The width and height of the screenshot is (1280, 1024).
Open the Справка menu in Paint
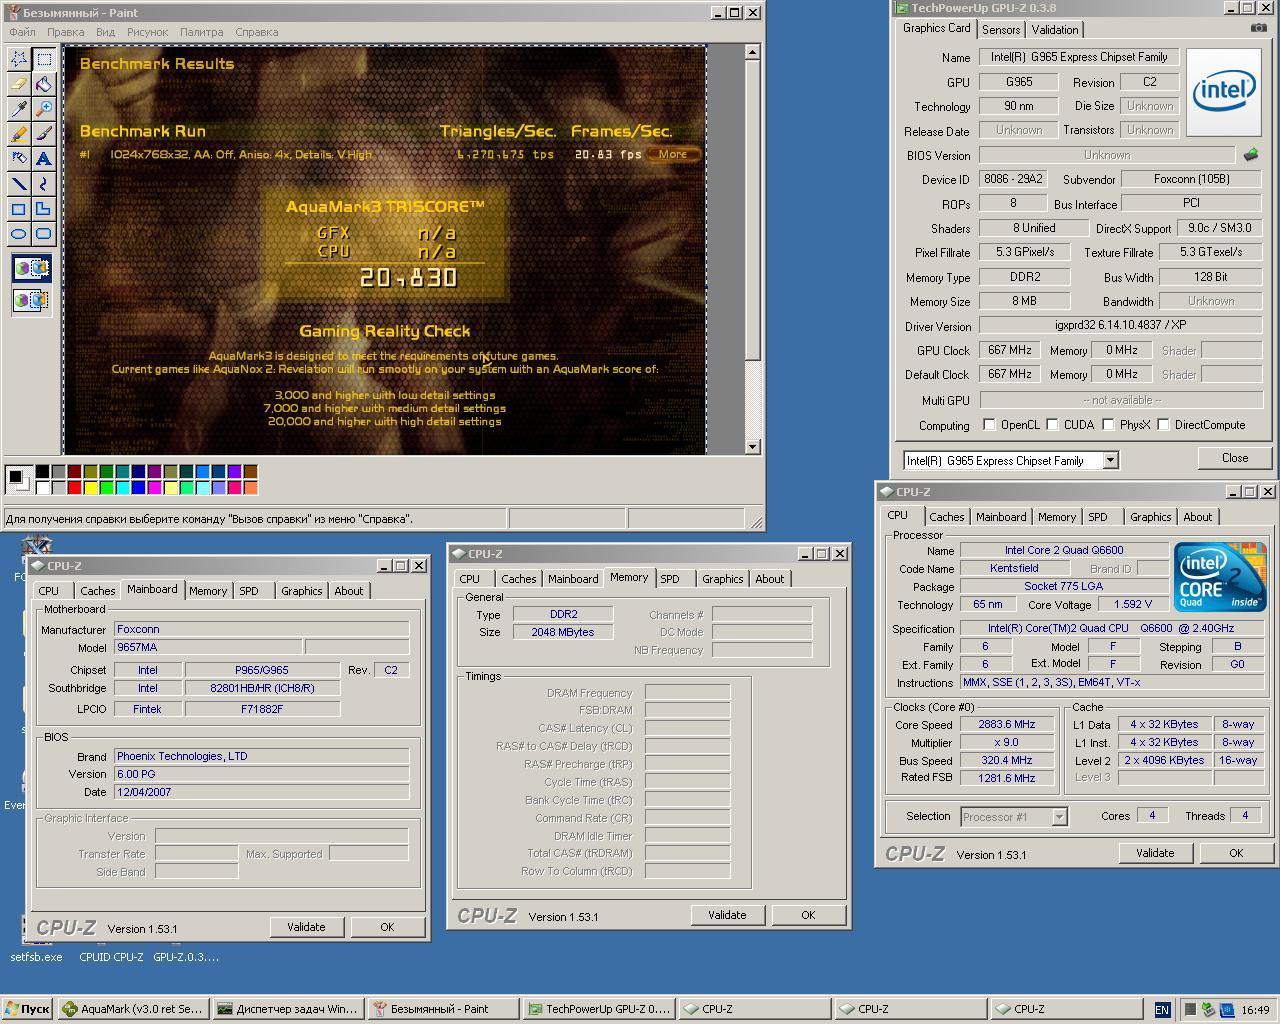[256, 32]
